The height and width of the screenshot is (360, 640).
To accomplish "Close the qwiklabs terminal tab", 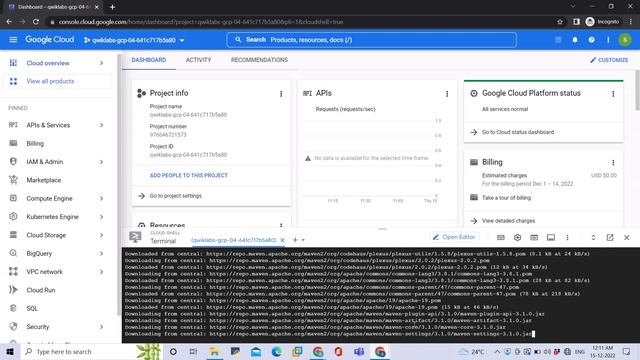I will (282, 240).
